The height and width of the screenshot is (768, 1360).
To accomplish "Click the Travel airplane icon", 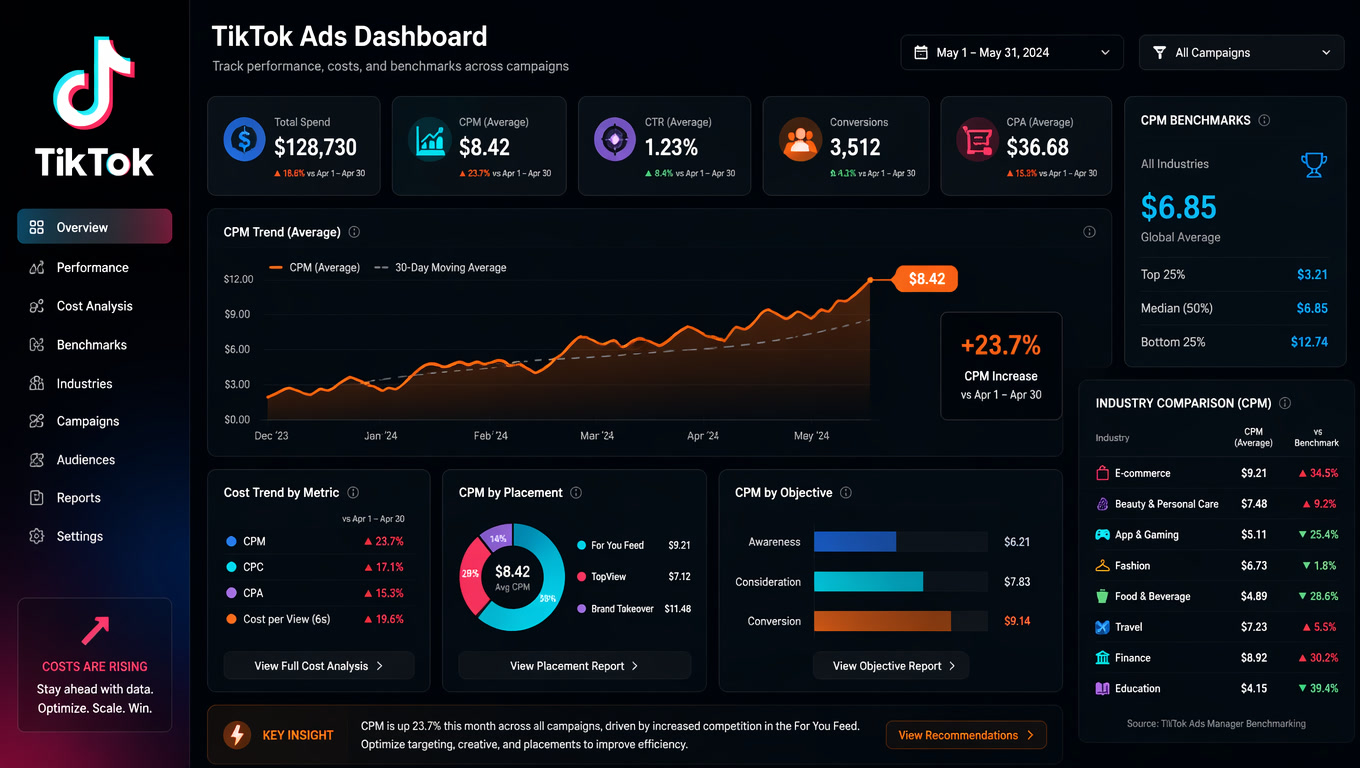I will (1102, 627).
